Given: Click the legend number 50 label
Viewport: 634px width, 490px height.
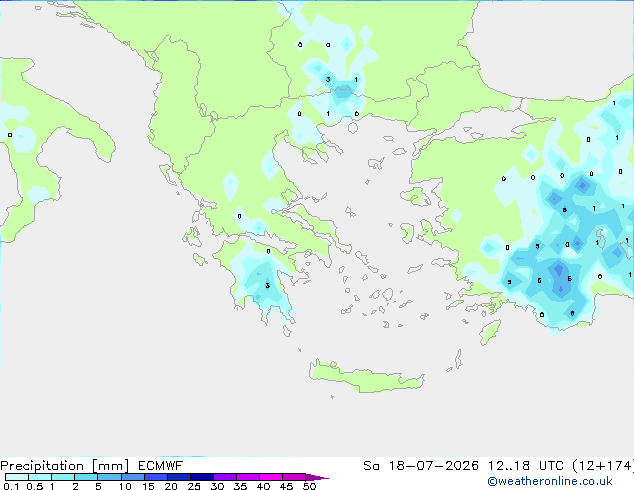Looking at the screenshot, I should click(x=309, y=486).
